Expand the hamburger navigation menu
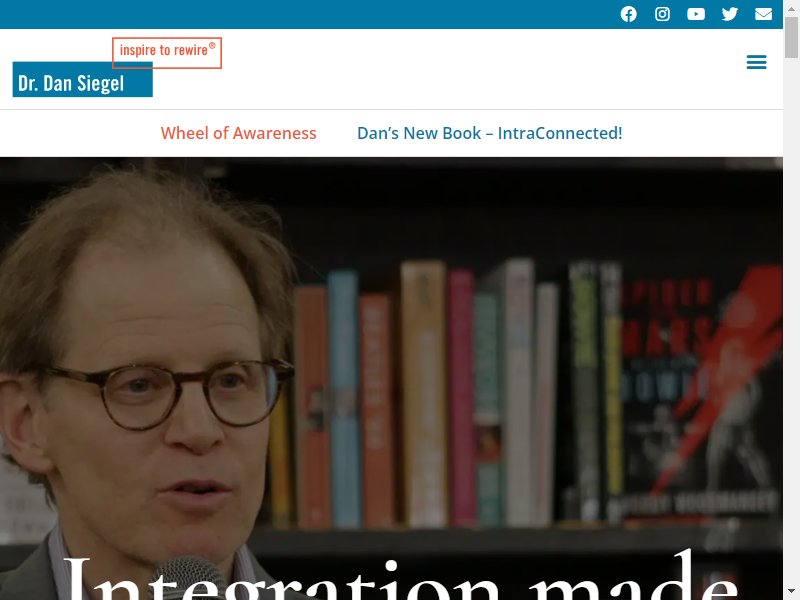The image size is (800, 600). [x=756, y=62]
